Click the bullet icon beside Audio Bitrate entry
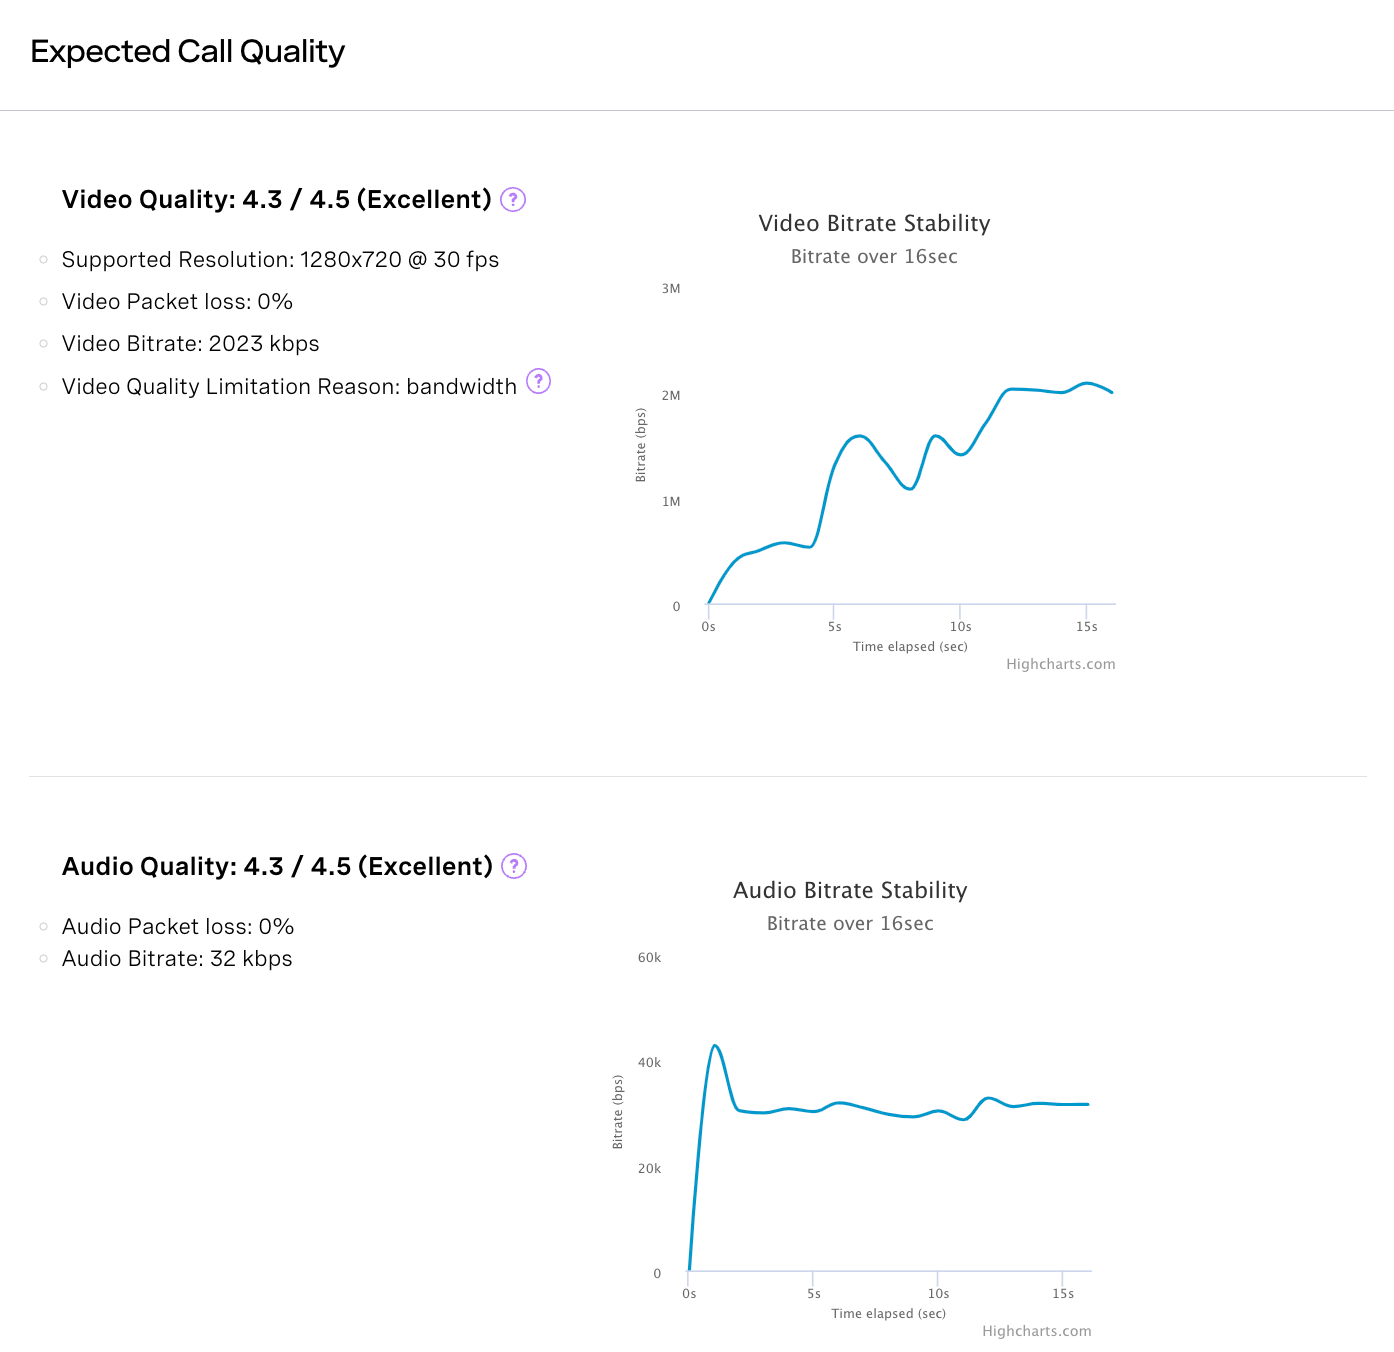 [43, 958]
